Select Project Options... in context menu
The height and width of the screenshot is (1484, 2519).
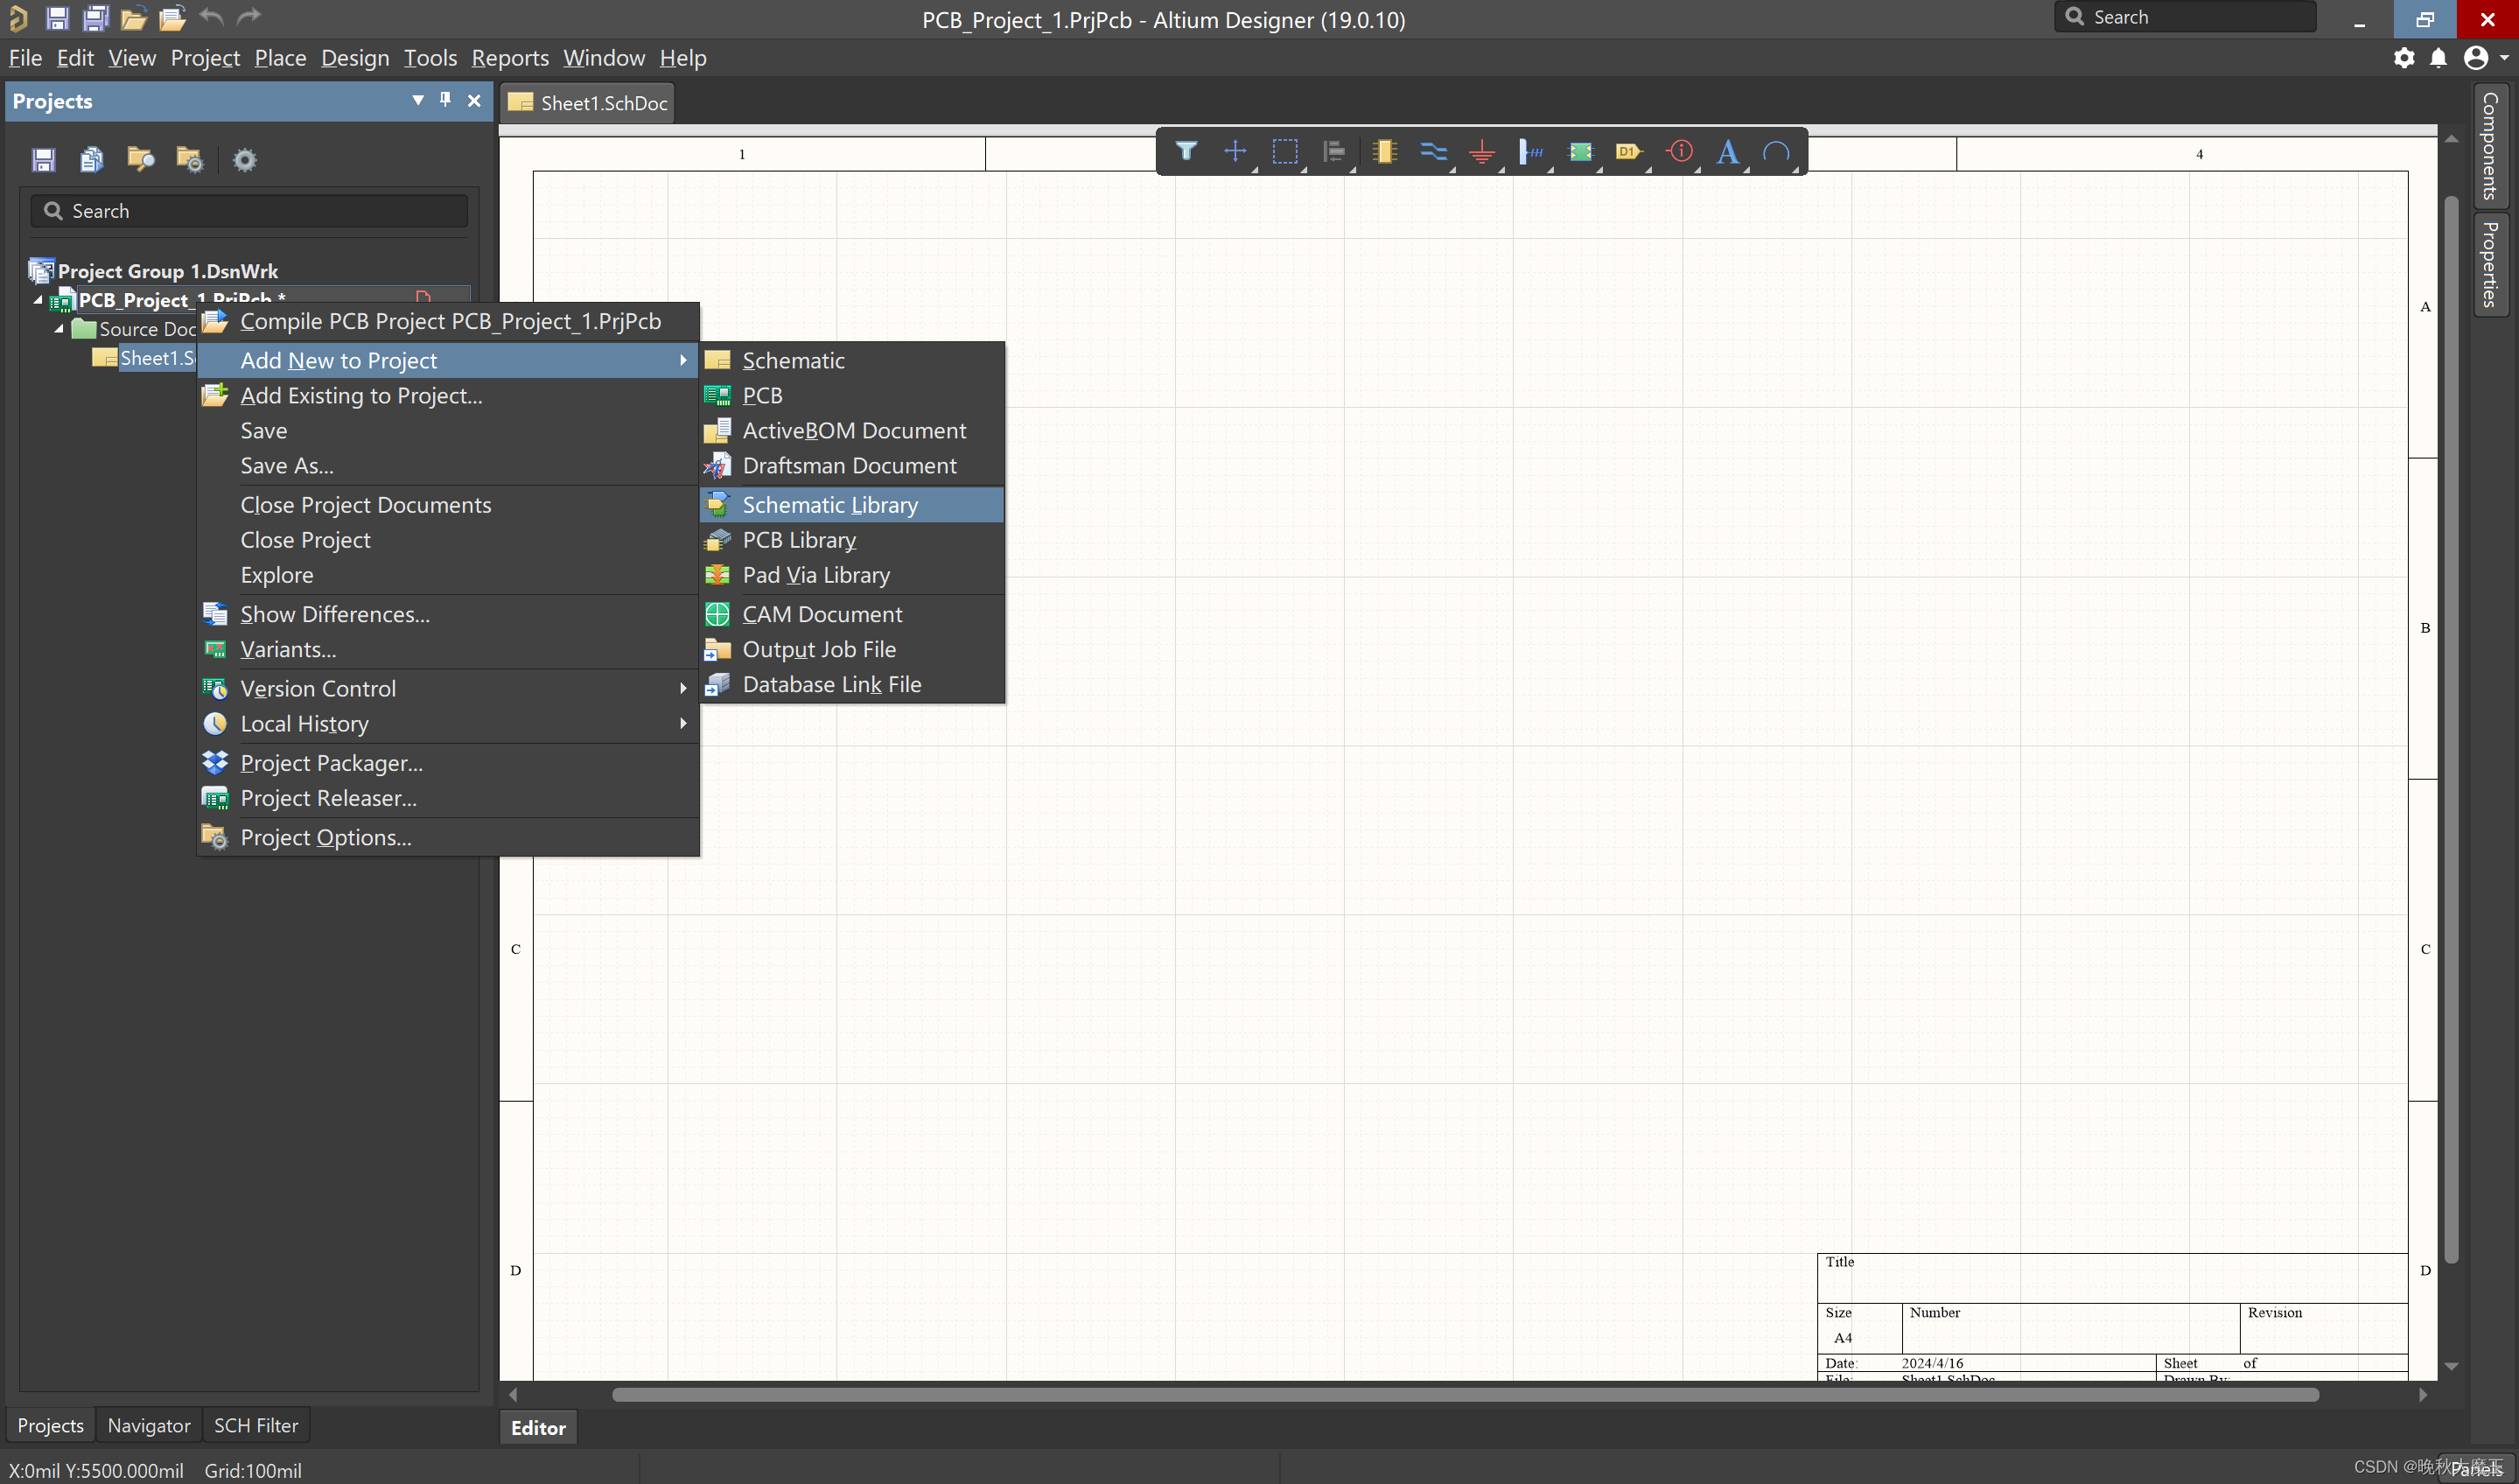click(325, 837)
